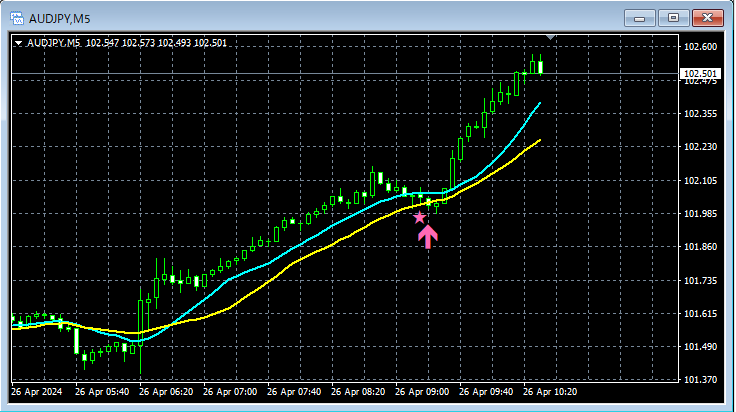Maximize the AUDJPY,M5 chart window
736x412 pixels.
tap(673, 18)
